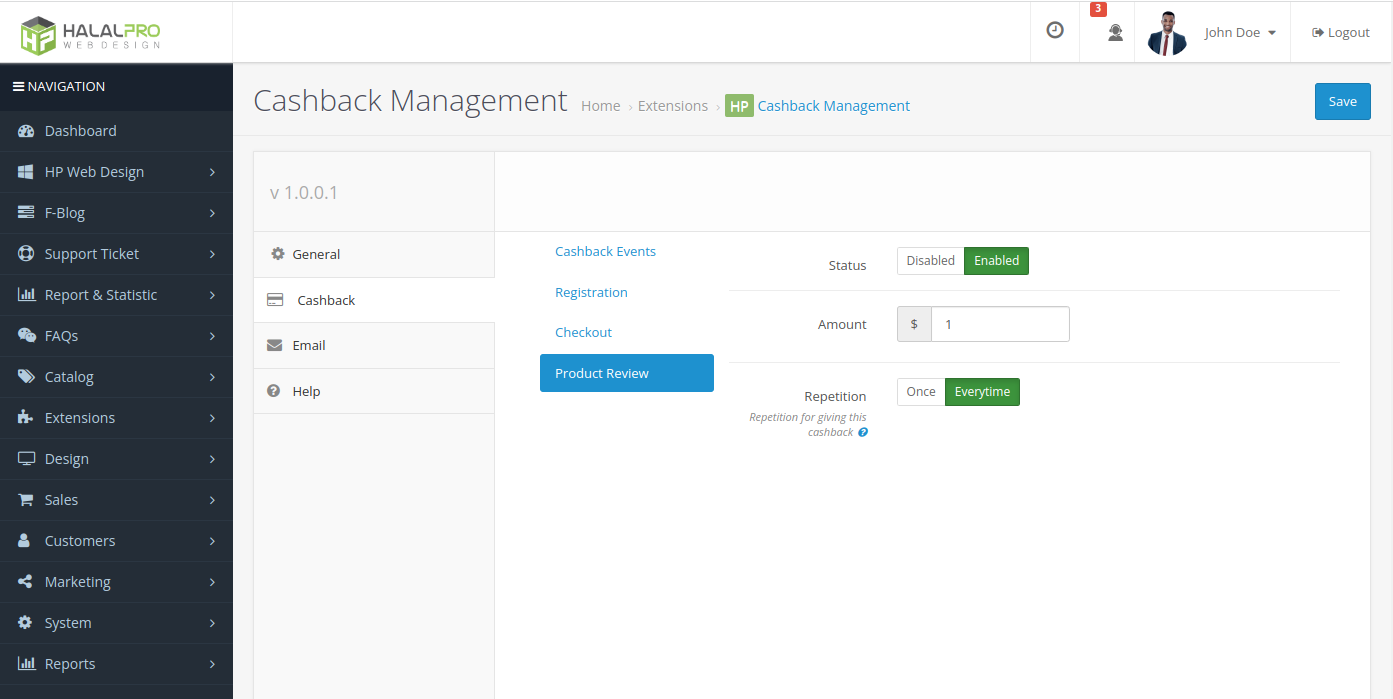Expand the Sales menu

63,500
